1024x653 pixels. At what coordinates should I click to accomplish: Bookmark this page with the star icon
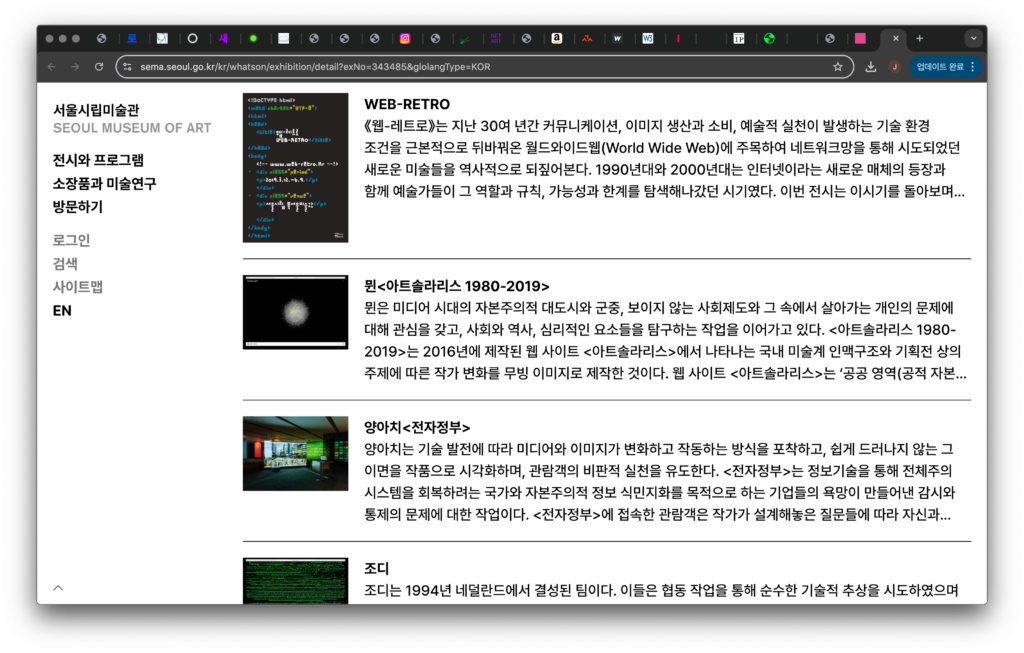pyautogui.click(x=838, y=67)
